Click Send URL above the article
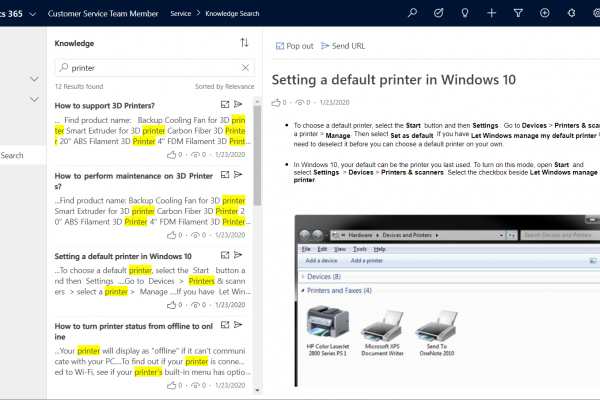Image resolution: width=600 pixels, height=400 pixels. [343, 46]
